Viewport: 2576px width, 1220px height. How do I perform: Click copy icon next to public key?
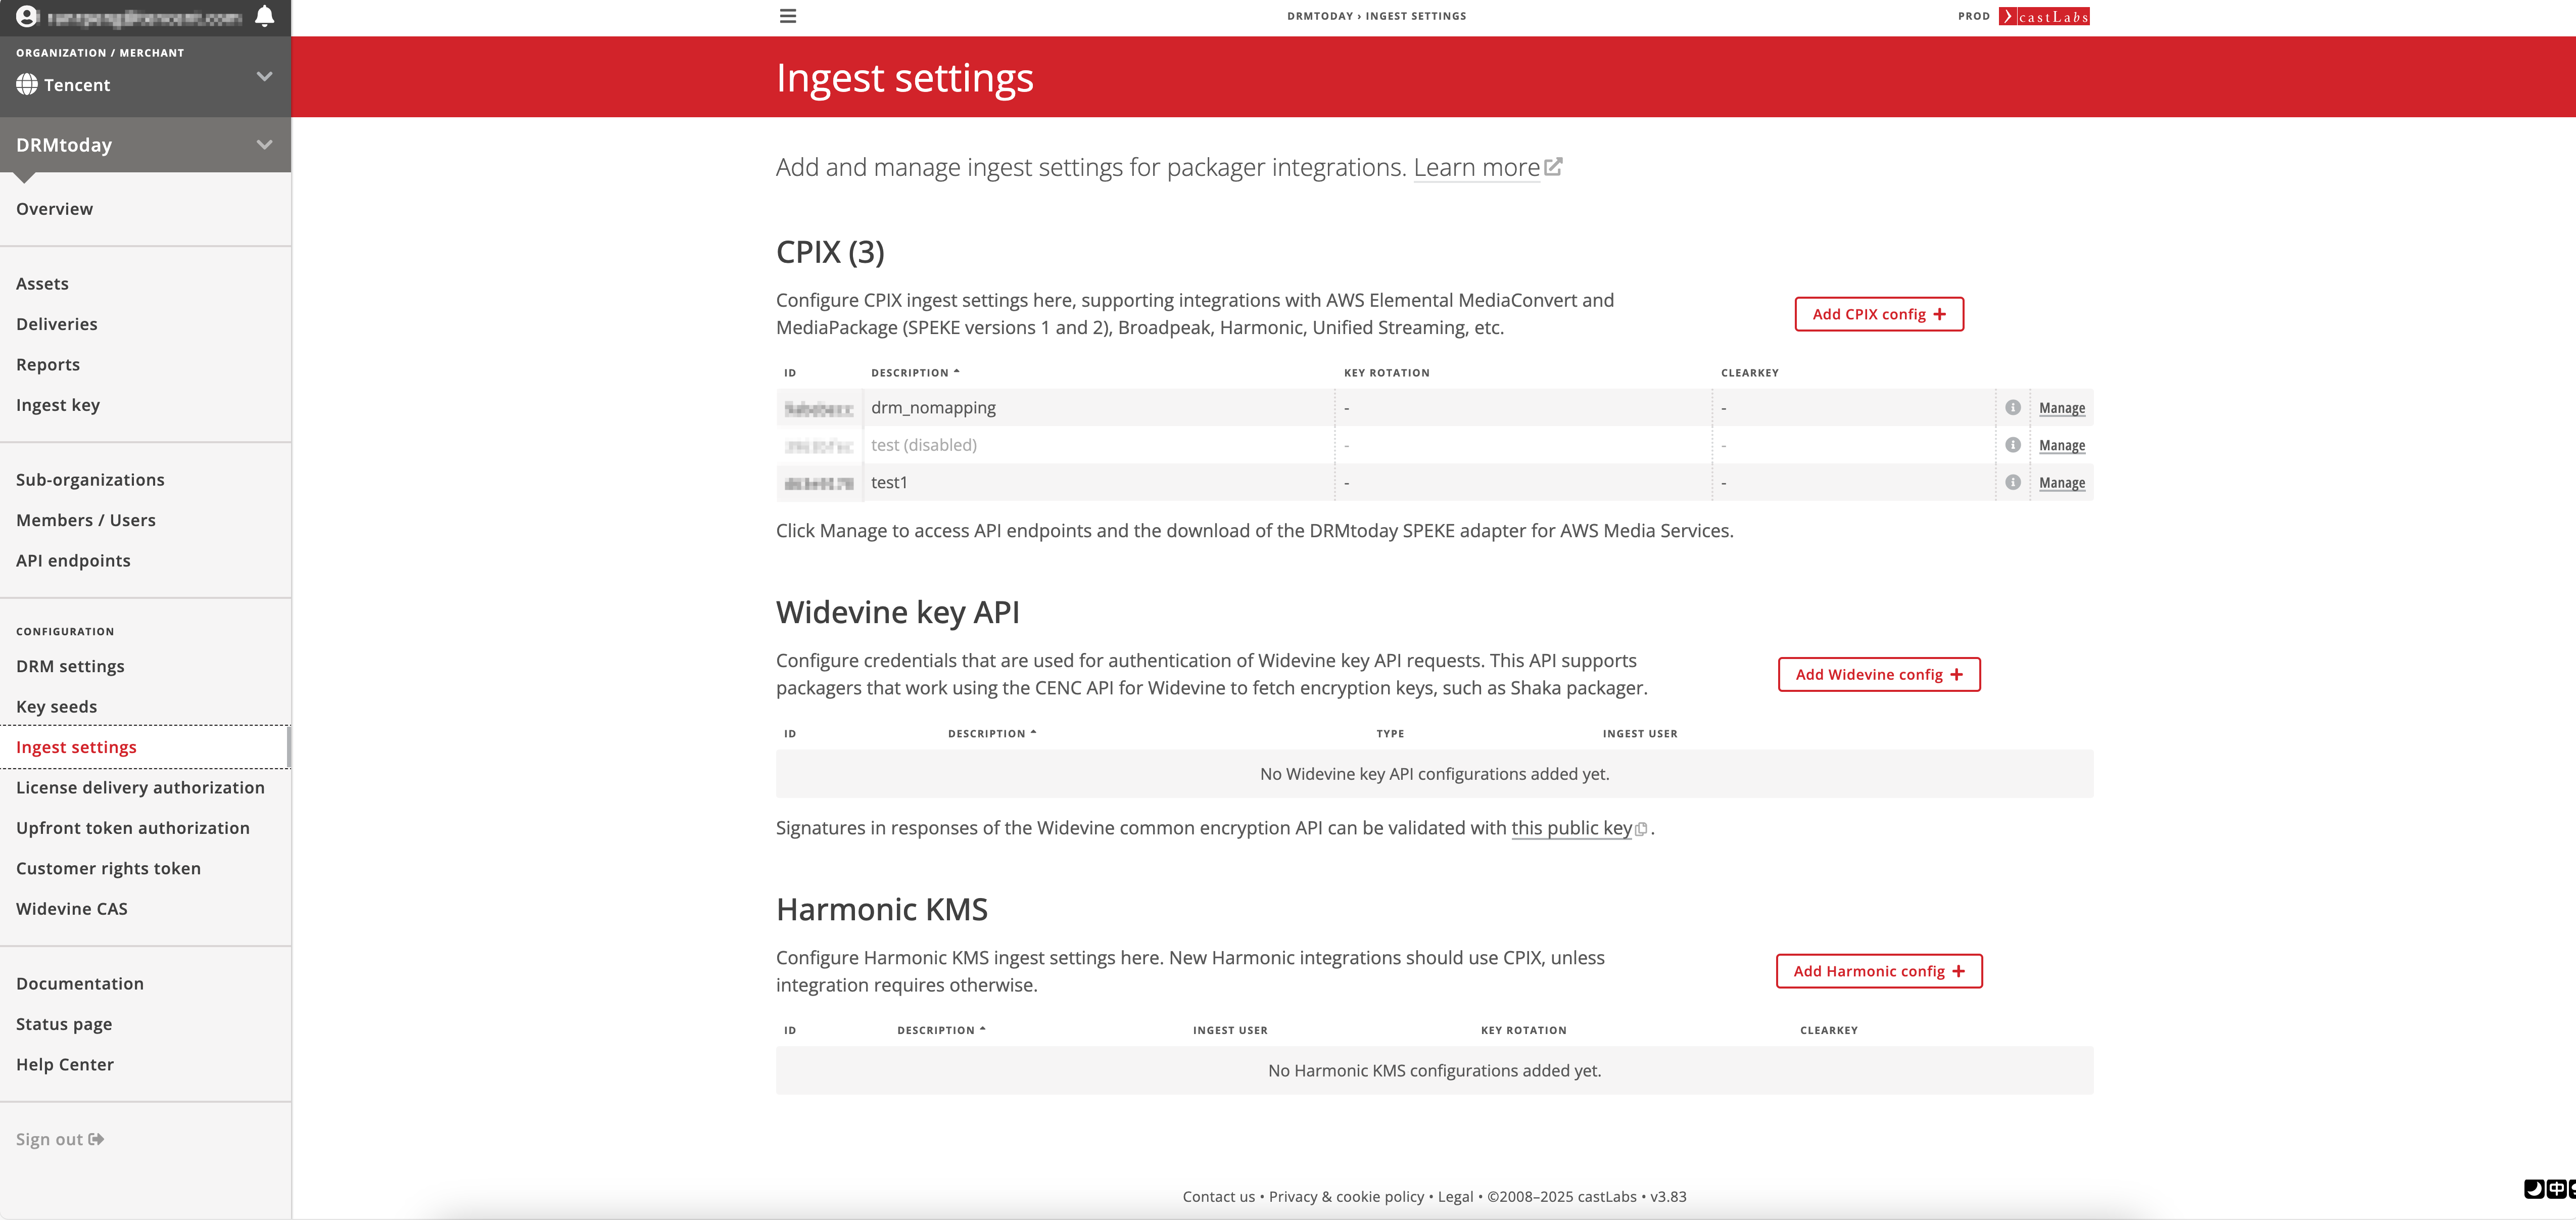tap(1641, 829)
